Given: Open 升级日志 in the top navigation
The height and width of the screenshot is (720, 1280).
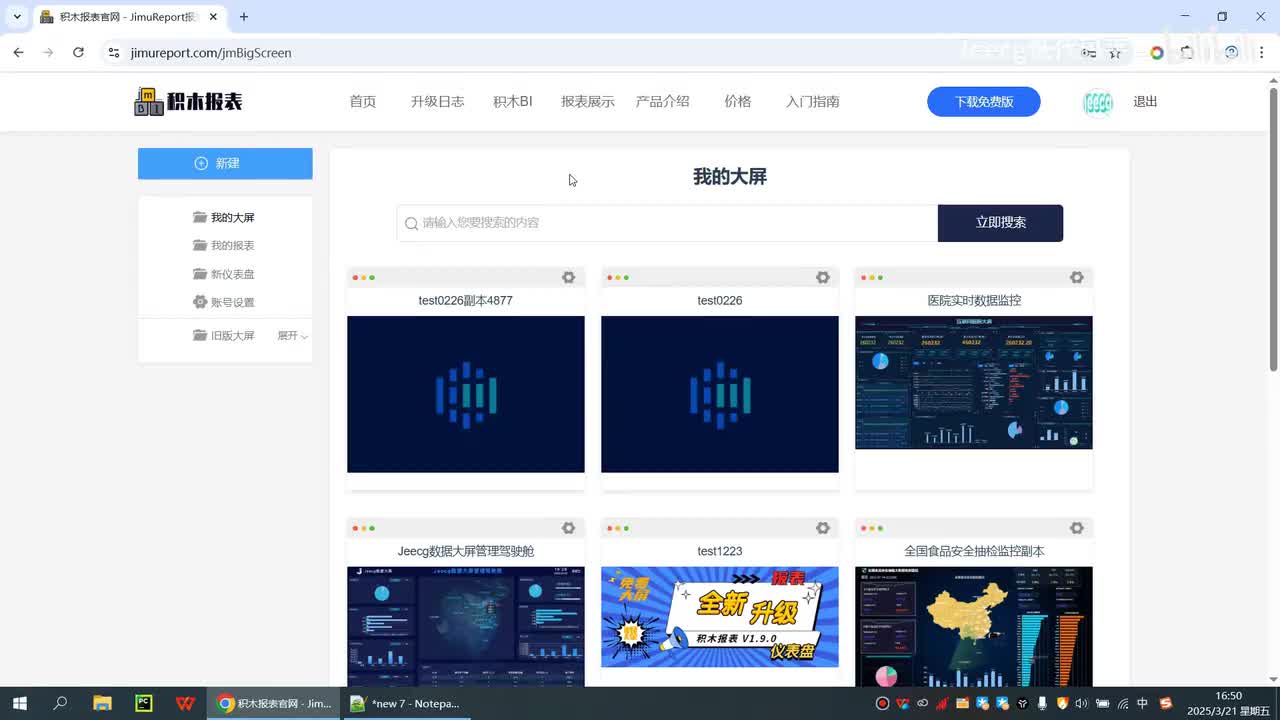Looking at the screenshot, I should 437,102.
